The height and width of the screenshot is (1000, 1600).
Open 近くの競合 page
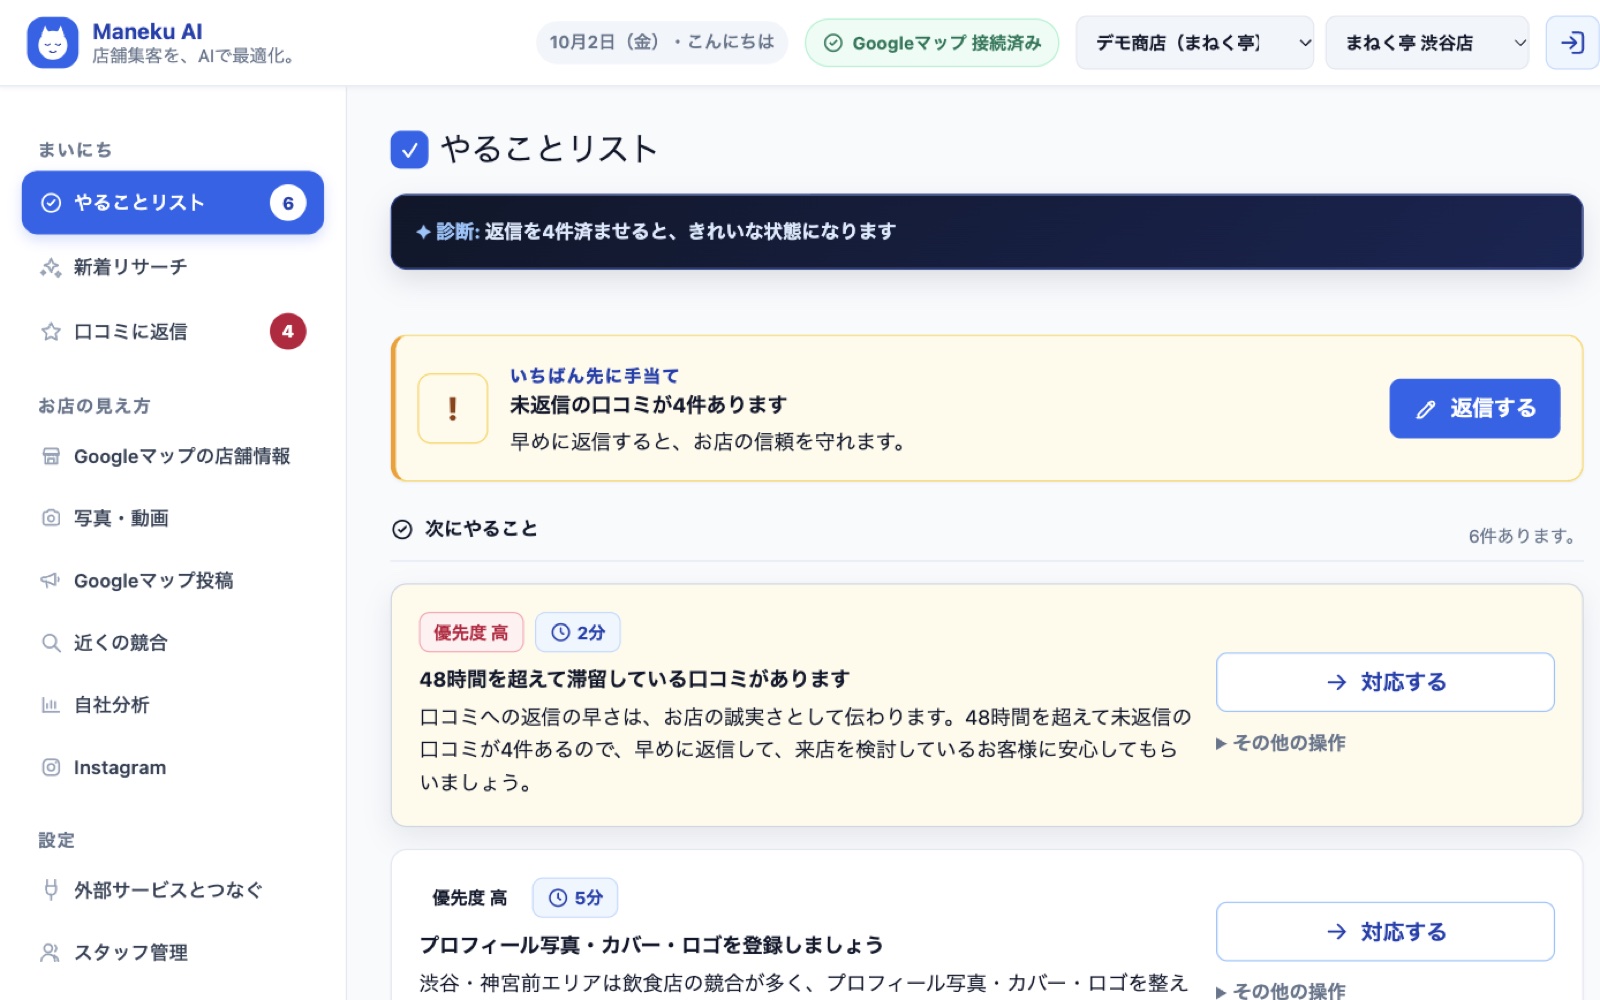click(x=173, y=642)
